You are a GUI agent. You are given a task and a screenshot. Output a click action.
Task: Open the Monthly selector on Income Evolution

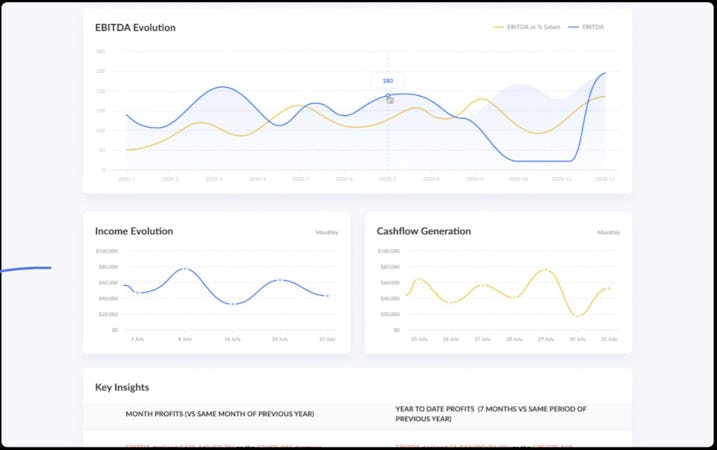[x=327, y=232]
